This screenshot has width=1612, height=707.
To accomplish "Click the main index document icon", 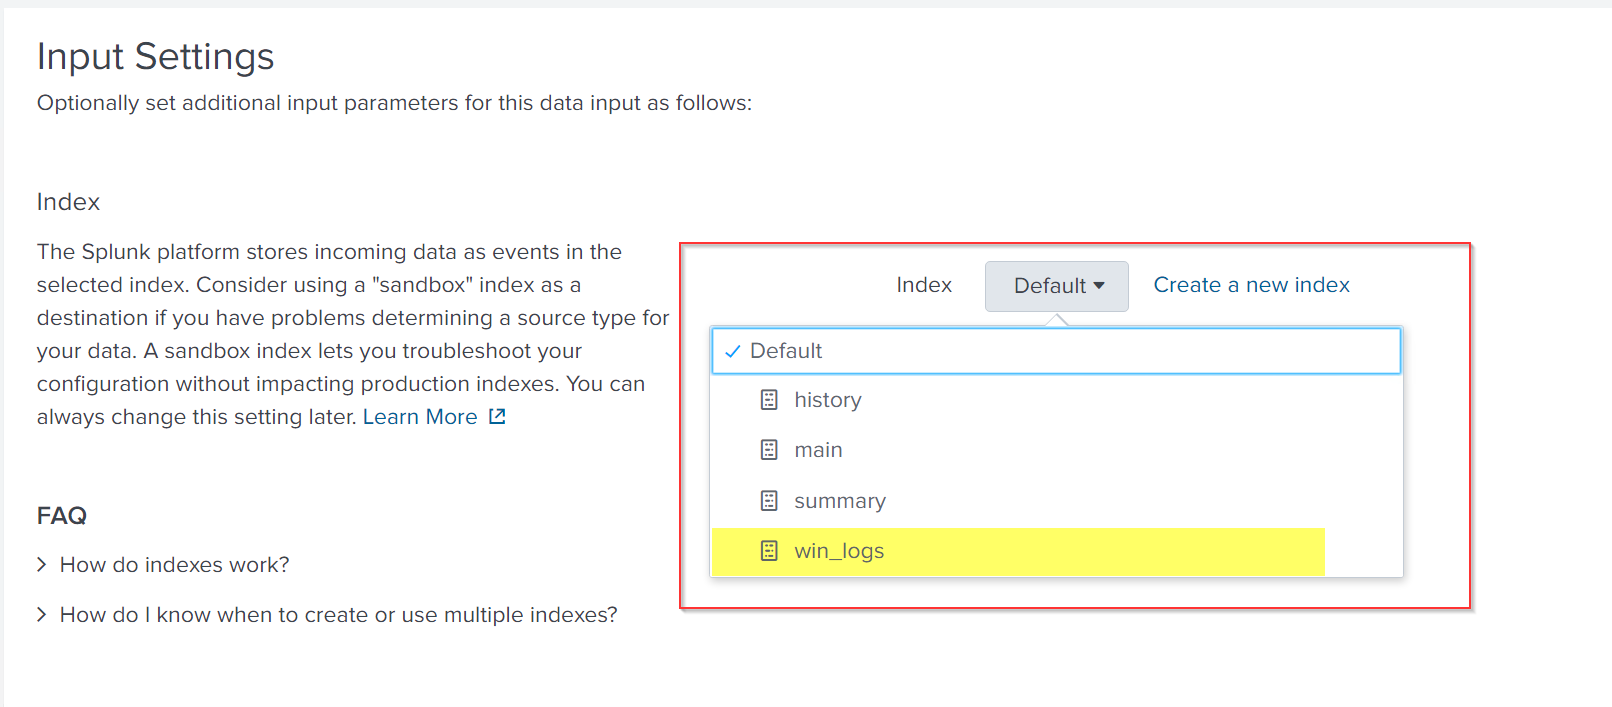I will pos(769,450).
